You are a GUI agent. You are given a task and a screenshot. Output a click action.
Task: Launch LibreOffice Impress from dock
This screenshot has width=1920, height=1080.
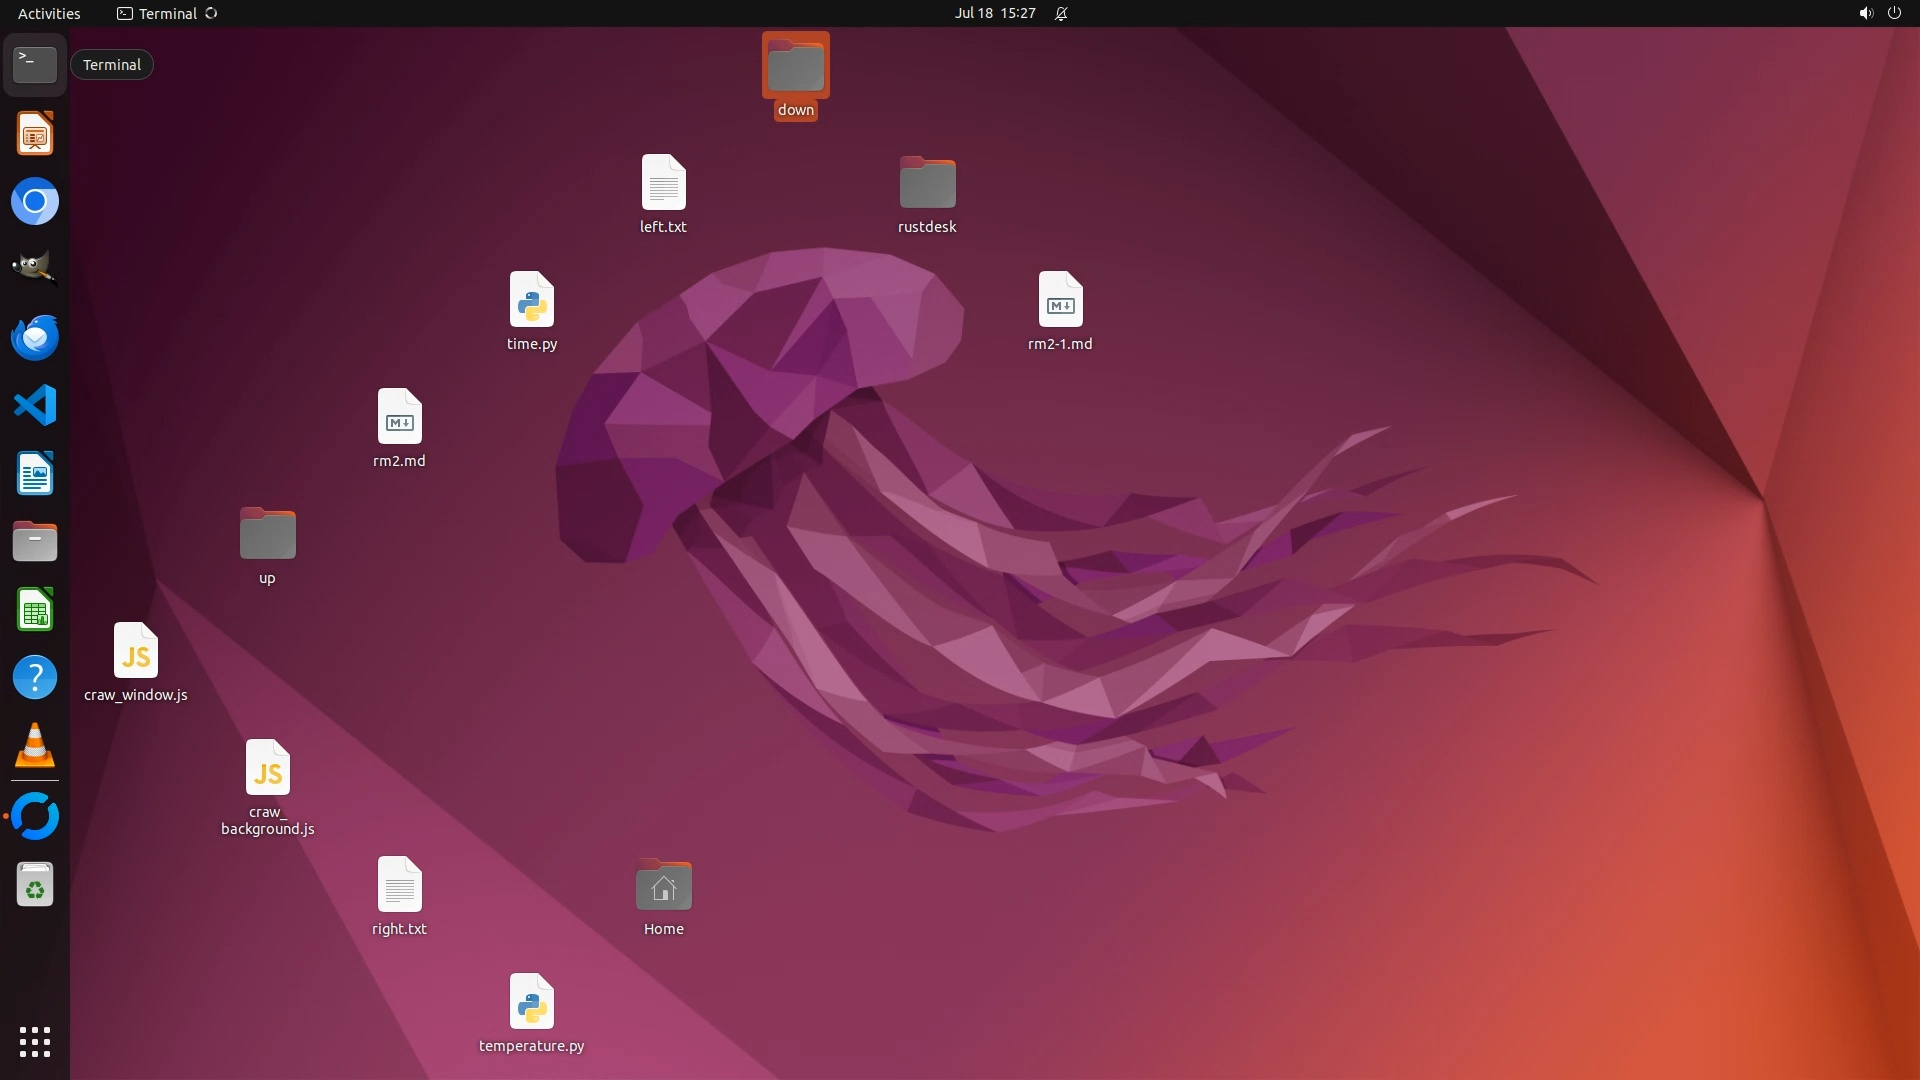(x=35, y=134)
